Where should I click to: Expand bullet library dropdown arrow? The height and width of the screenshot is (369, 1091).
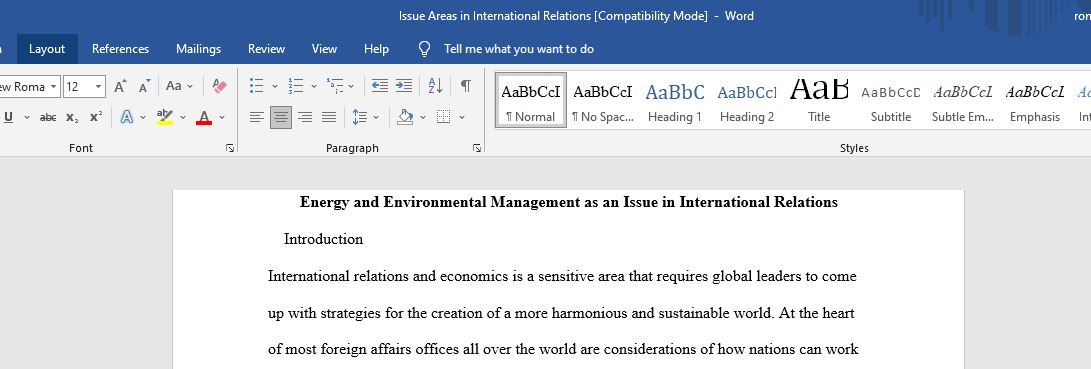(274, 86)
